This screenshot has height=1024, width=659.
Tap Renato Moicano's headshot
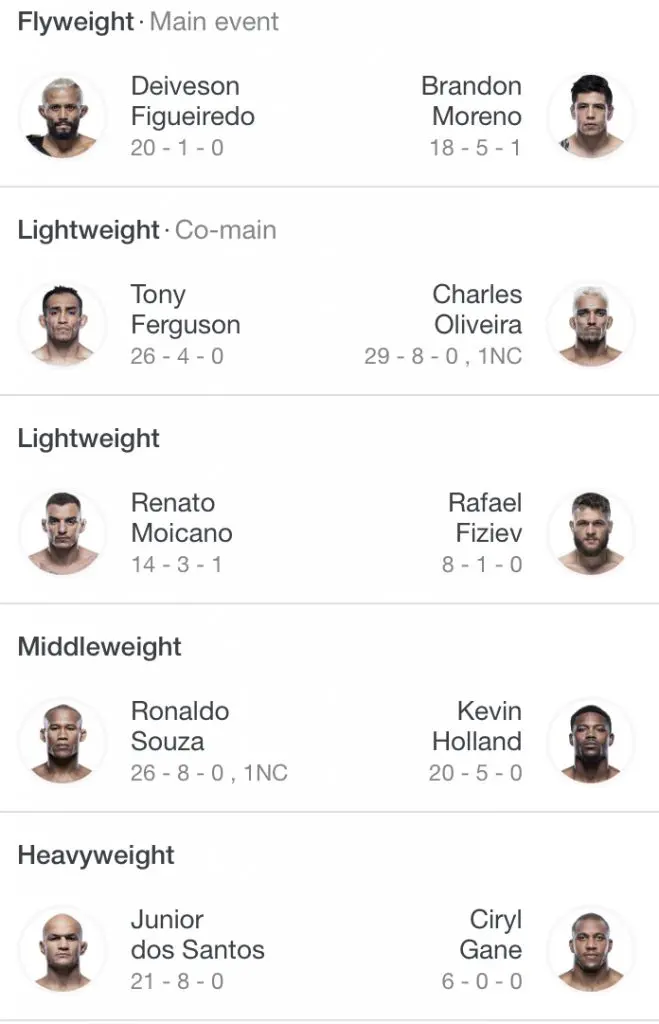tap(62, 533)
